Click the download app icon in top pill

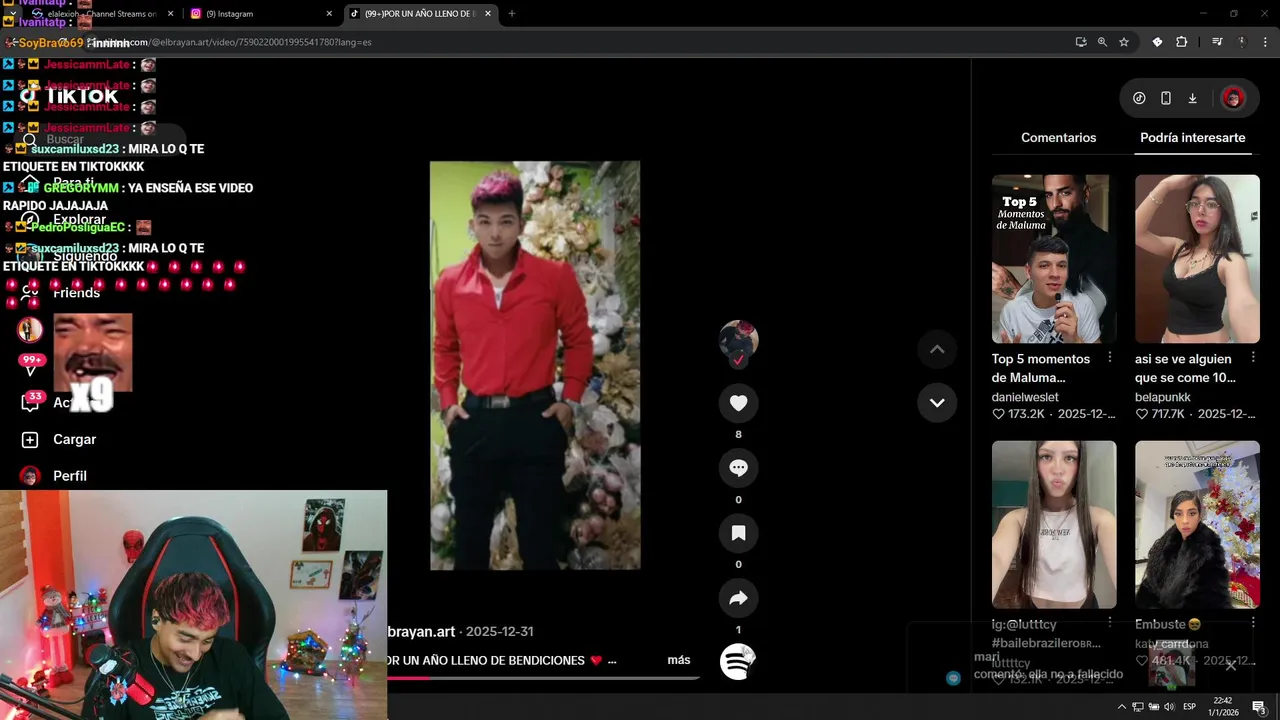click(1192, 98)
